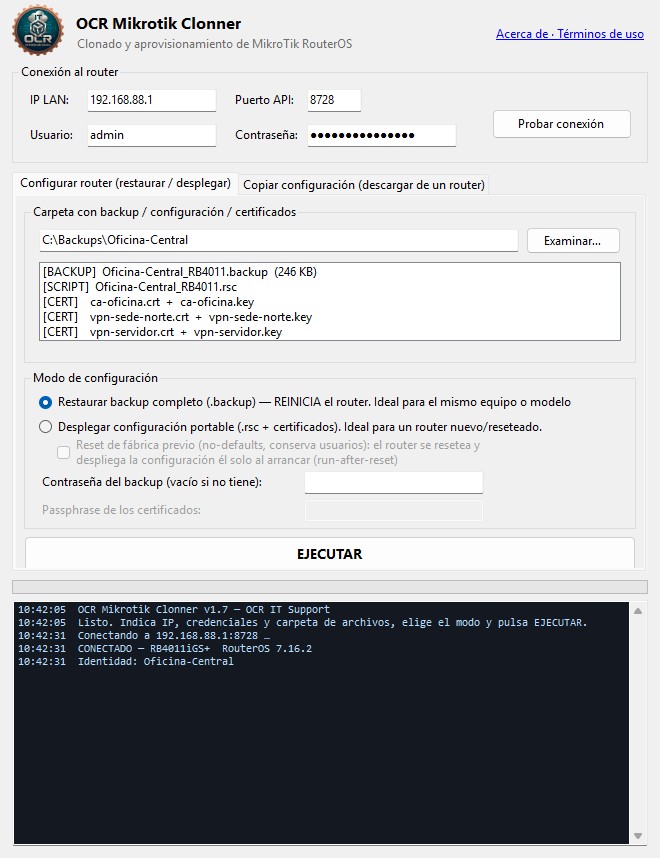The image size is (660, 858).
Task: Select the vpn-sede-norte.crt certificate row
Action: pyautogui.click(x=329, y=317)
